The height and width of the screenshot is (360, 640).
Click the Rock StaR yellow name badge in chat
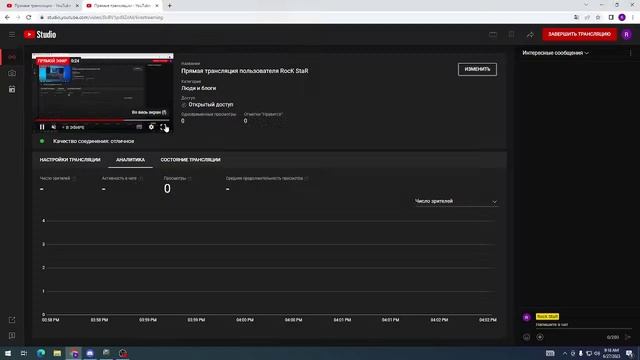547,316
